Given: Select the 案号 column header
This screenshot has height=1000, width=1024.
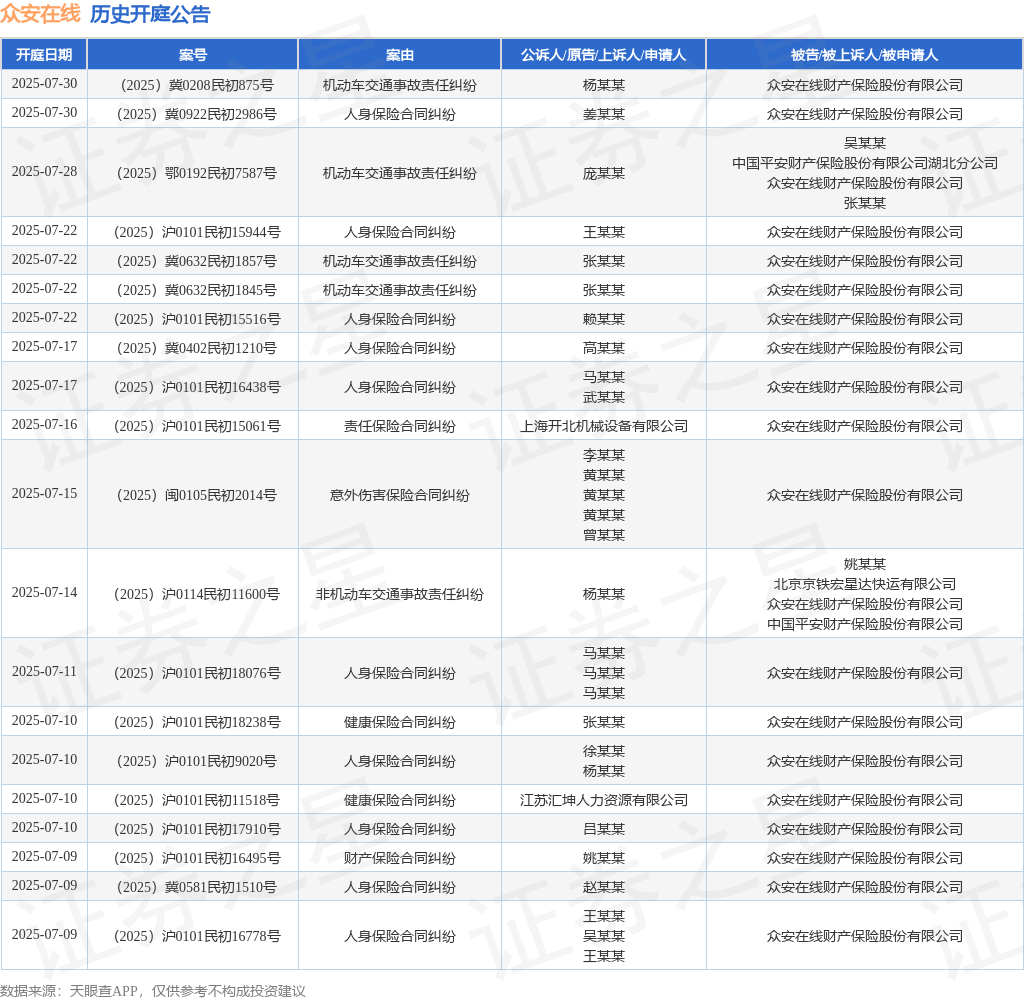Looking at the screenshot, I should pos(193,55).
